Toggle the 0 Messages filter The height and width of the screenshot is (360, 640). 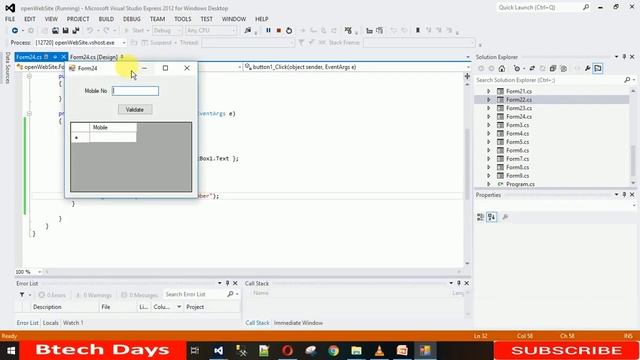pyautogui.click(x=140, y=295)
